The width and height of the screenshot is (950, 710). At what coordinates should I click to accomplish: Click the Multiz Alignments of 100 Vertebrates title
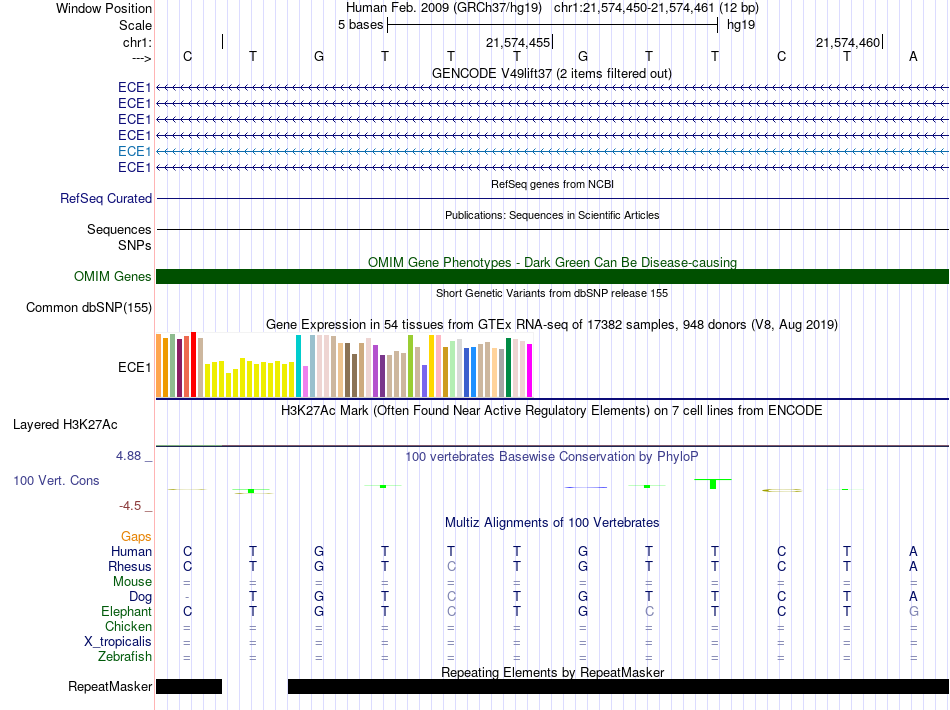pos(552,523)
